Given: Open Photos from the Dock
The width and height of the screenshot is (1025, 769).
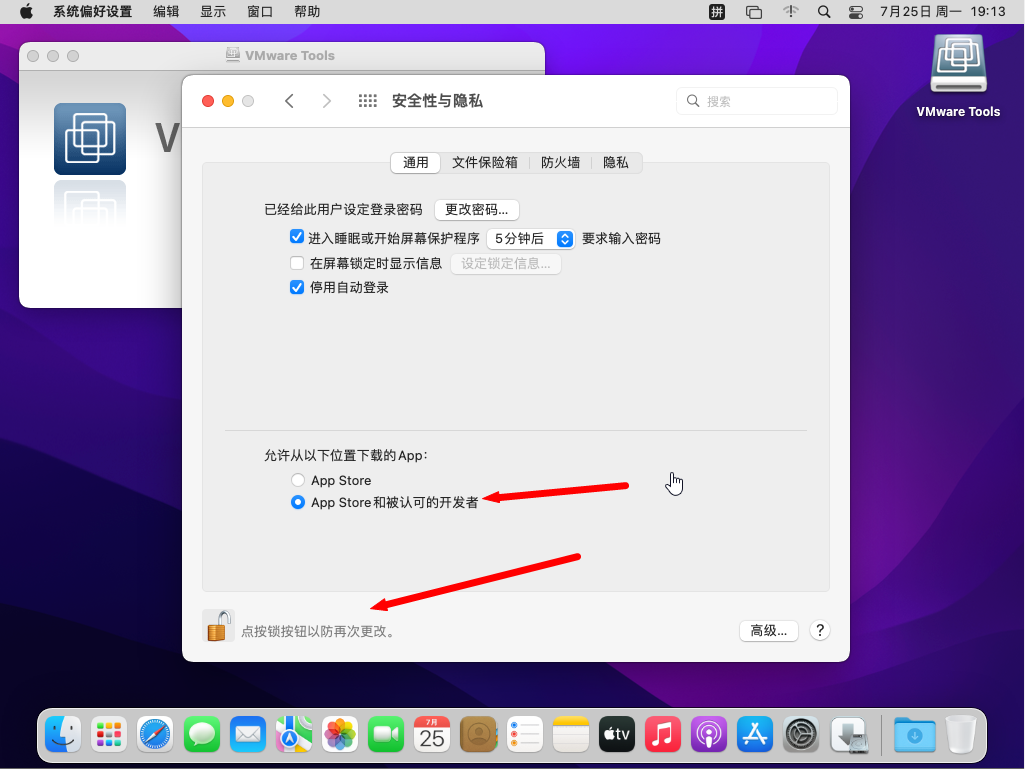Looking at the screenshot, I should coord(340,734).
